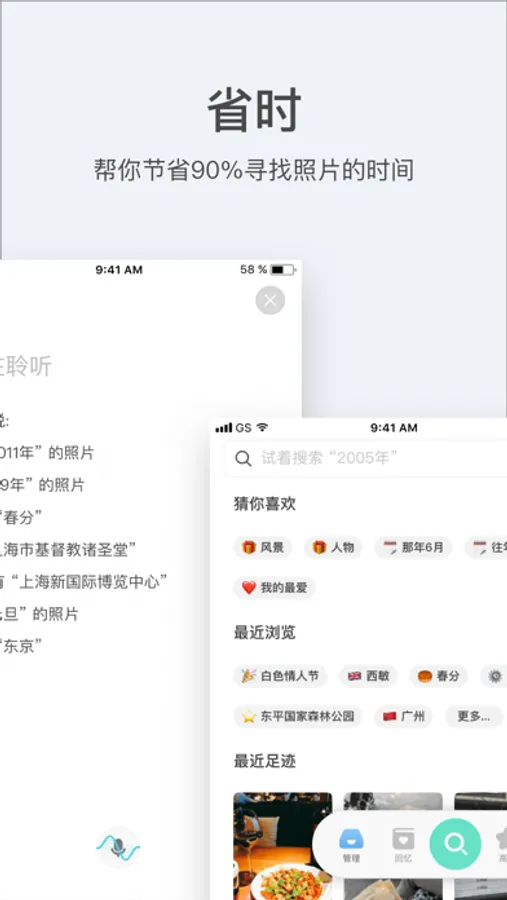The image size is (507, 900).
Task: Click the search magnifier in search bar
Action: pos(243,459)
